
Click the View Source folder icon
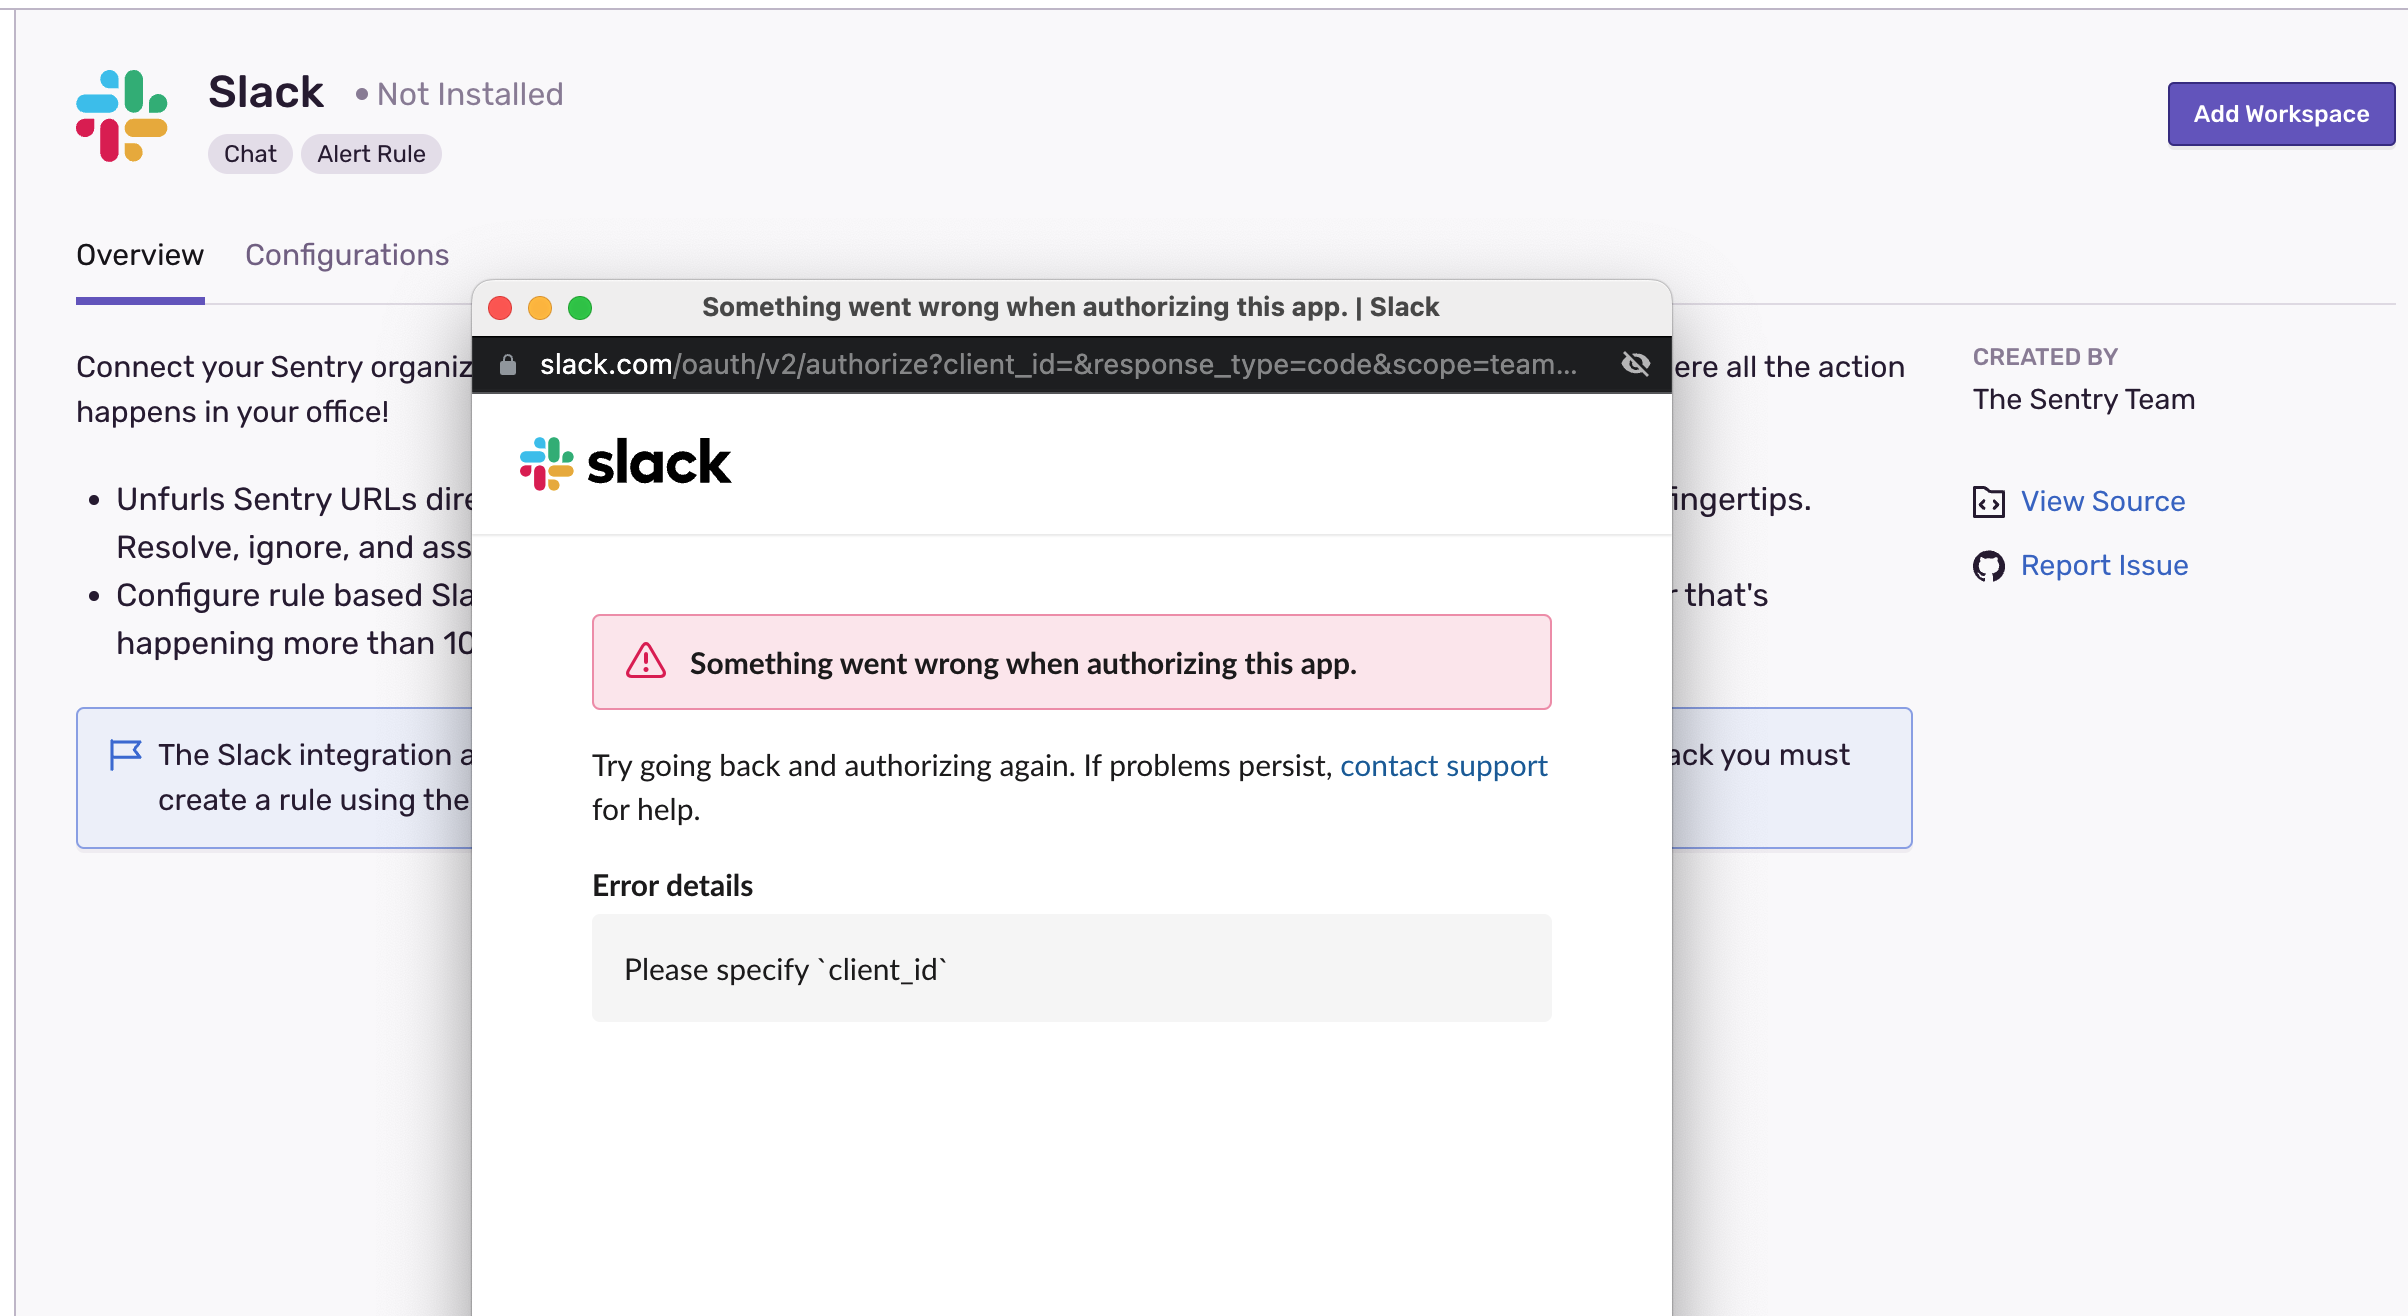(1990, 502)
